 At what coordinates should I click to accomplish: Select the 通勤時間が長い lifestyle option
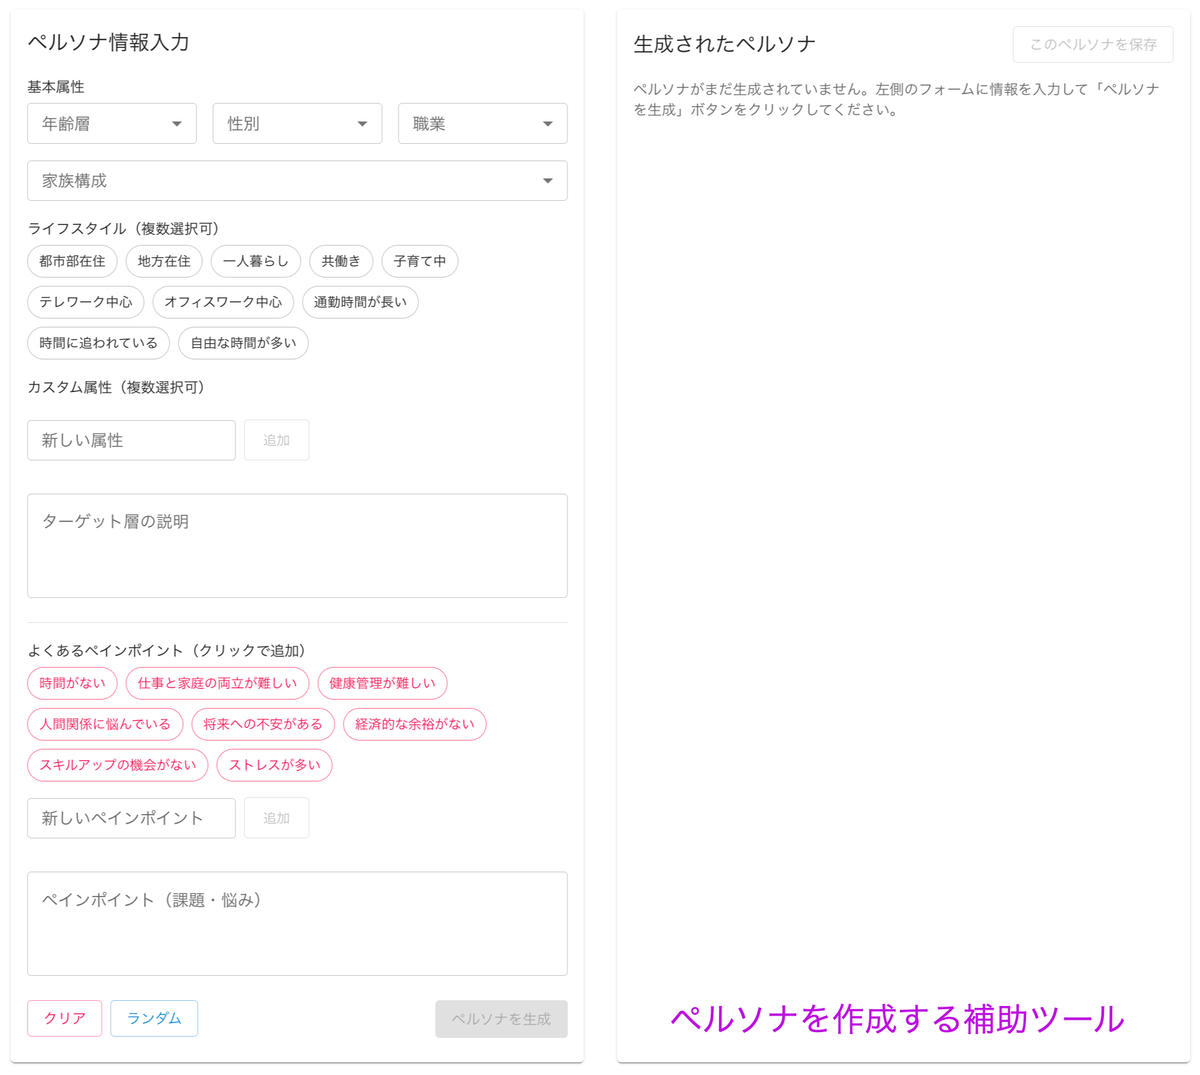click(x=360, y=302)
